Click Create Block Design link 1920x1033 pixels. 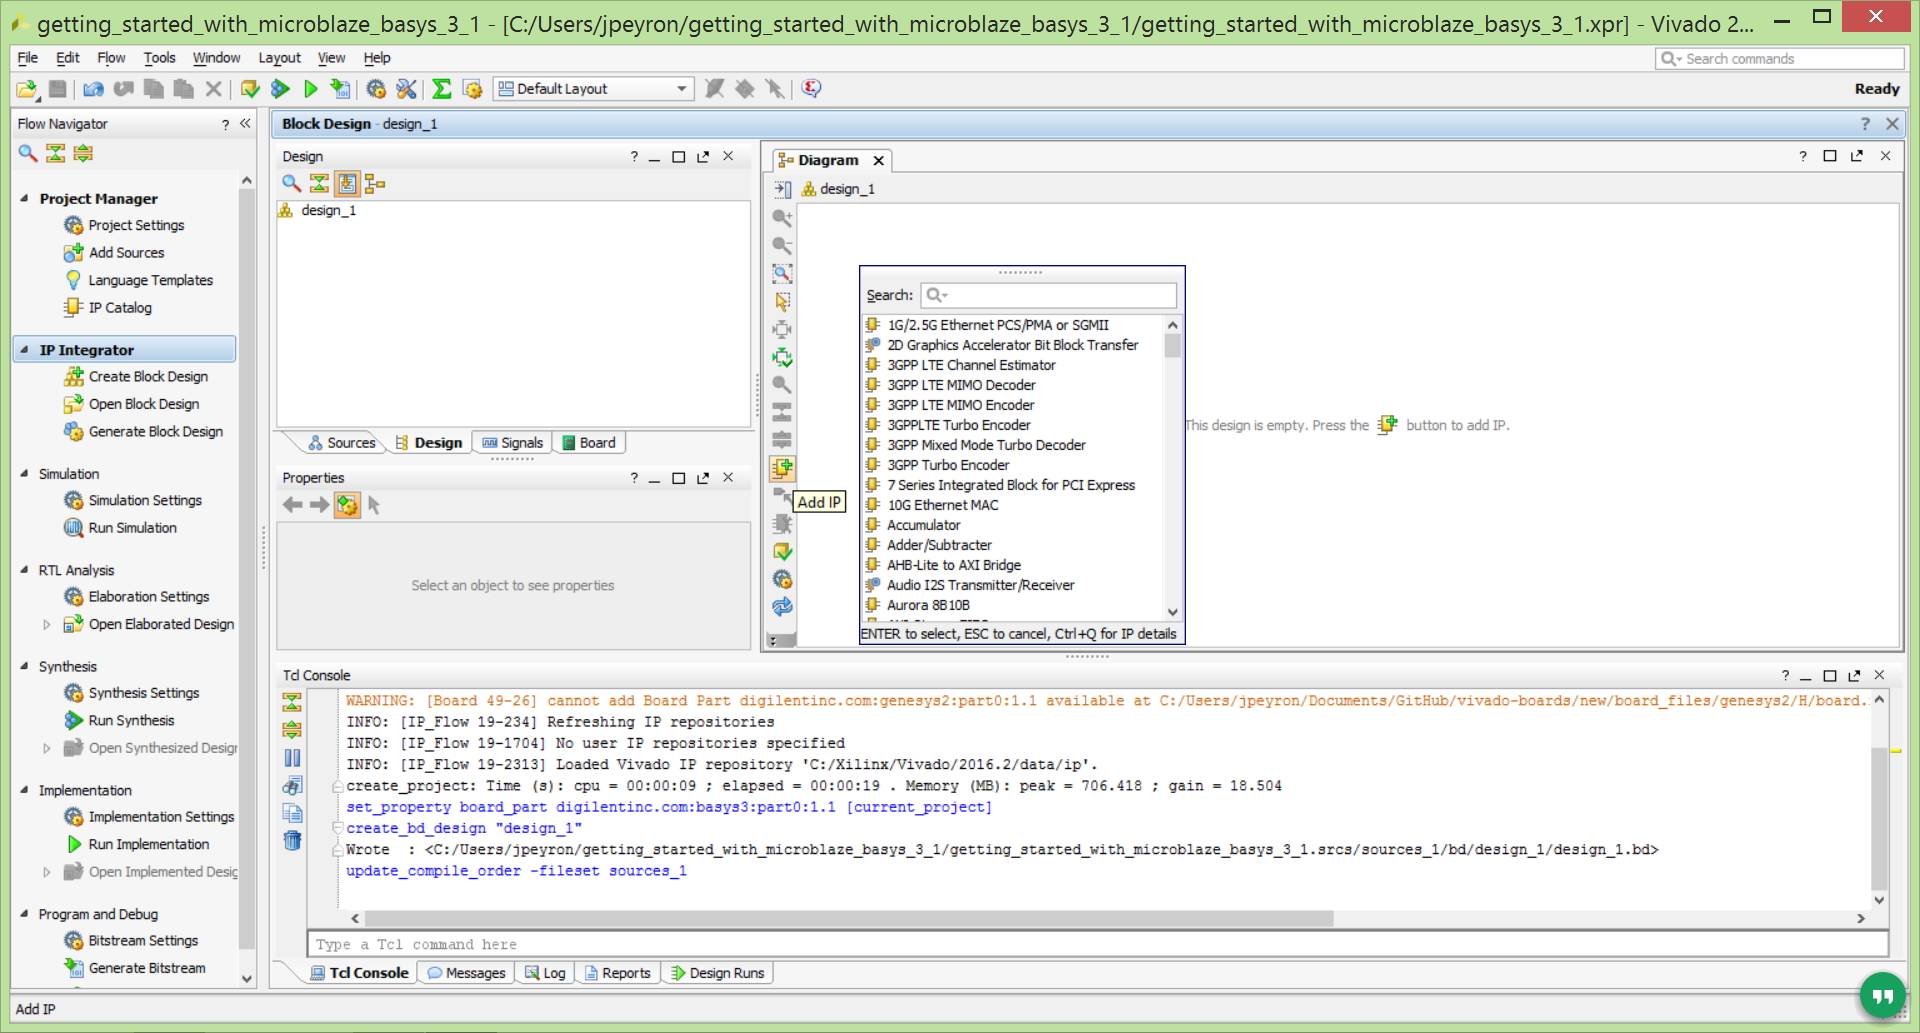148,377
